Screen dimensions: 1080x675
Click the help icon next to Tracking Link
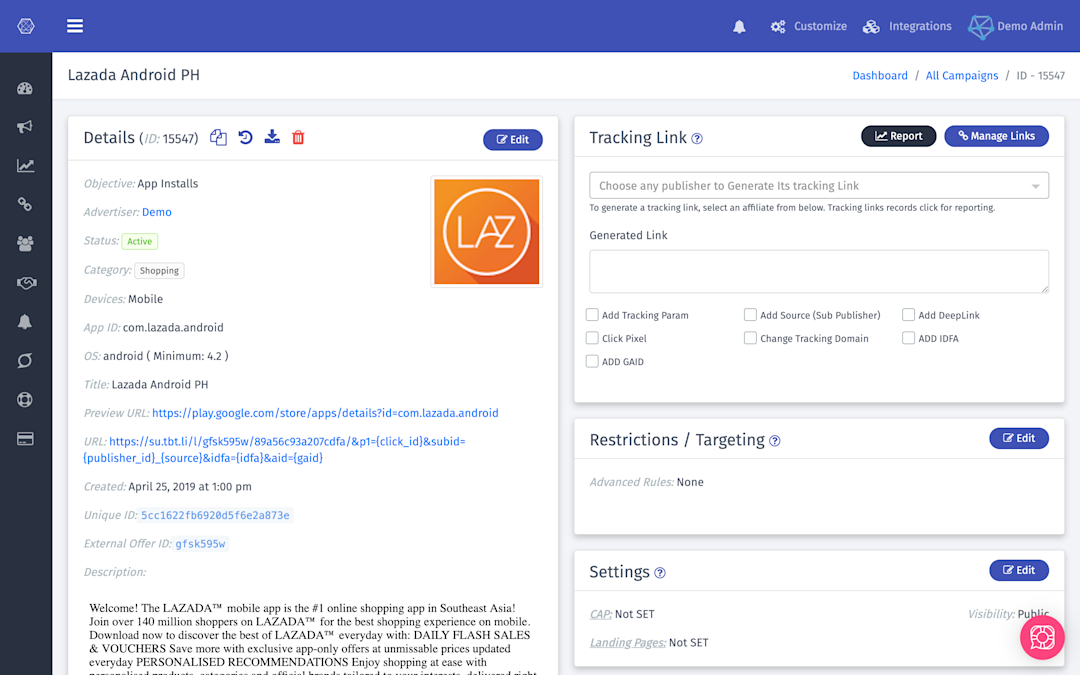pyautogui.click(x=697, y=138)
